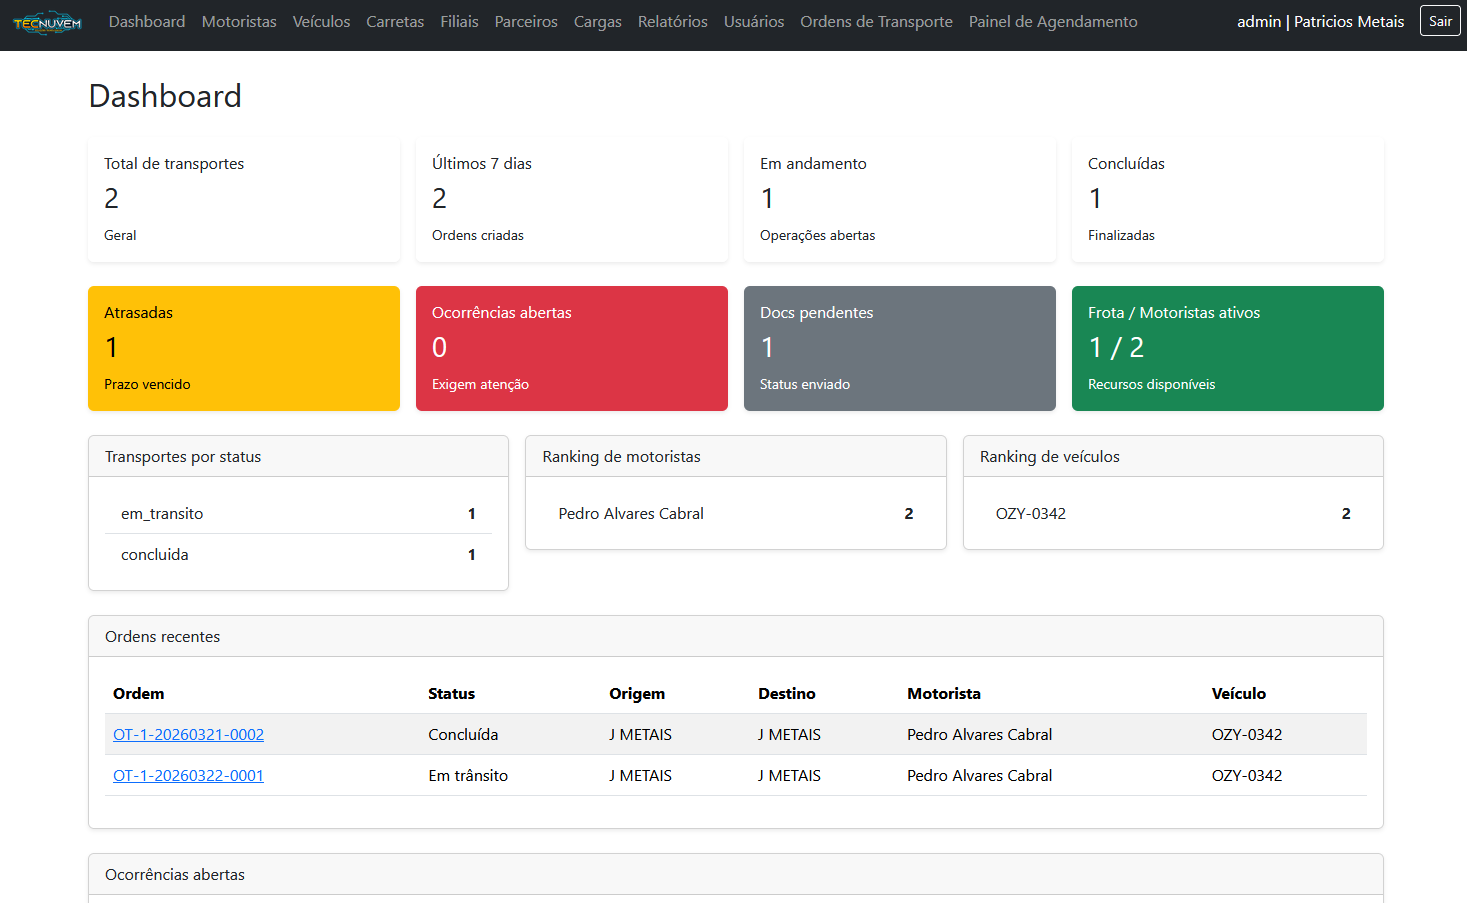Open order OT-1-20260321-0002
The width and height of the screenshot is (1467, 903).
click(x=188, y=735)
